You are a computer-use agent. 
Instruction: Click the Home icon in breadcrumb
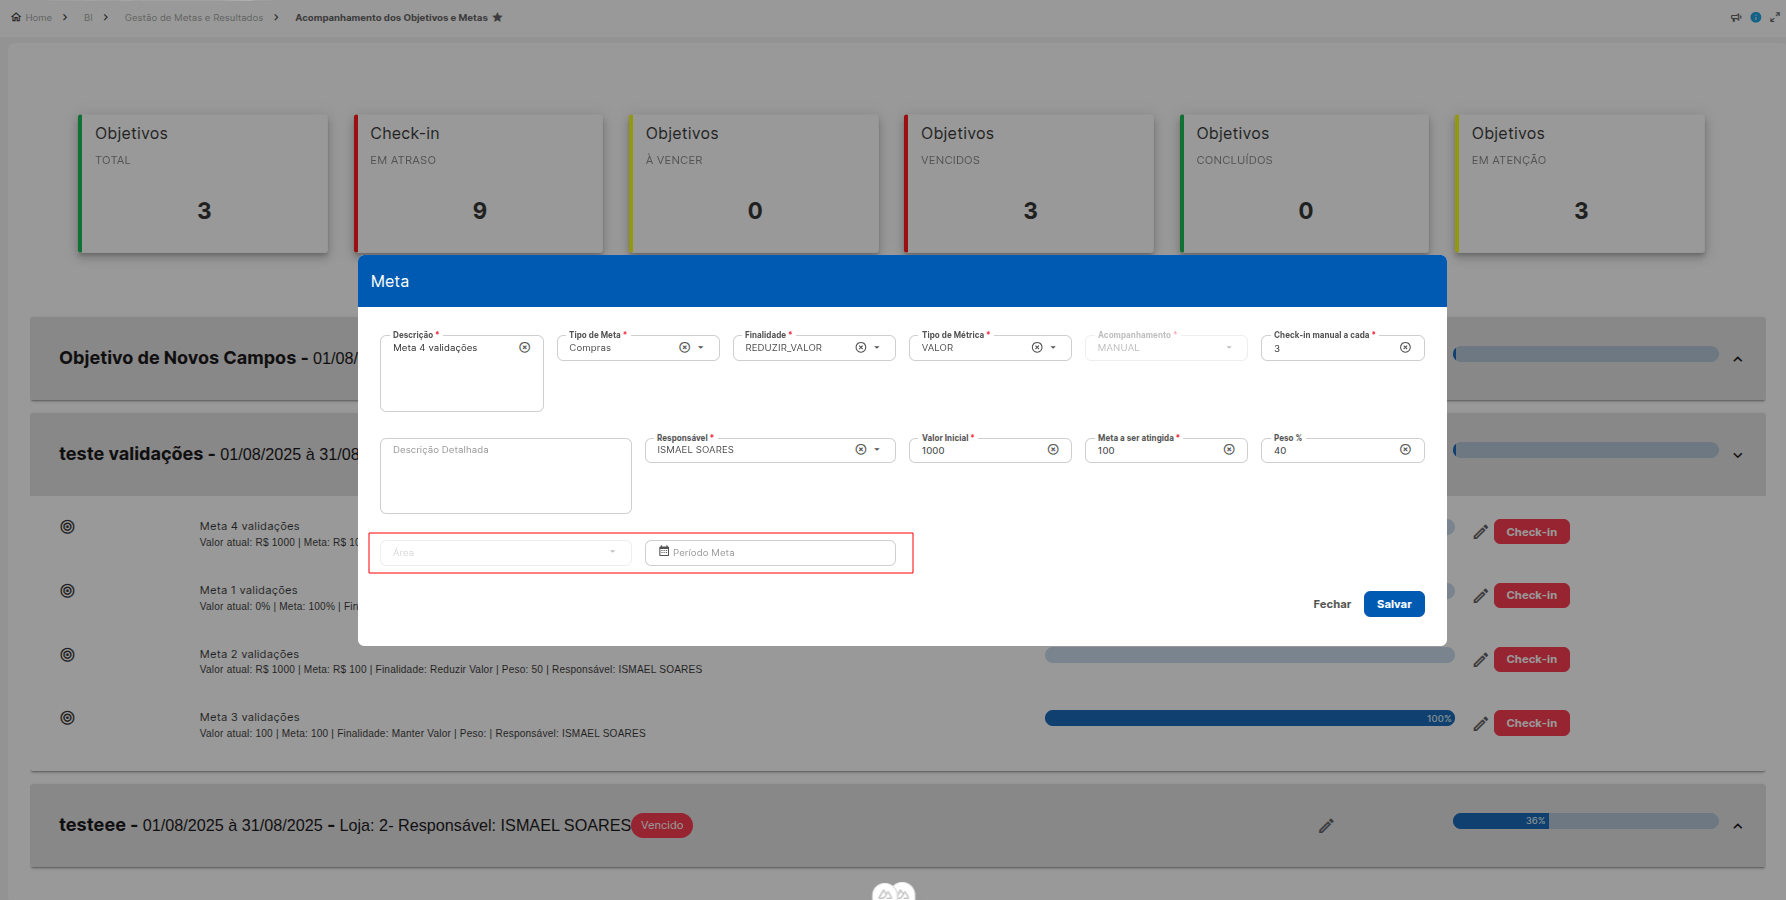tap(16, 17)
